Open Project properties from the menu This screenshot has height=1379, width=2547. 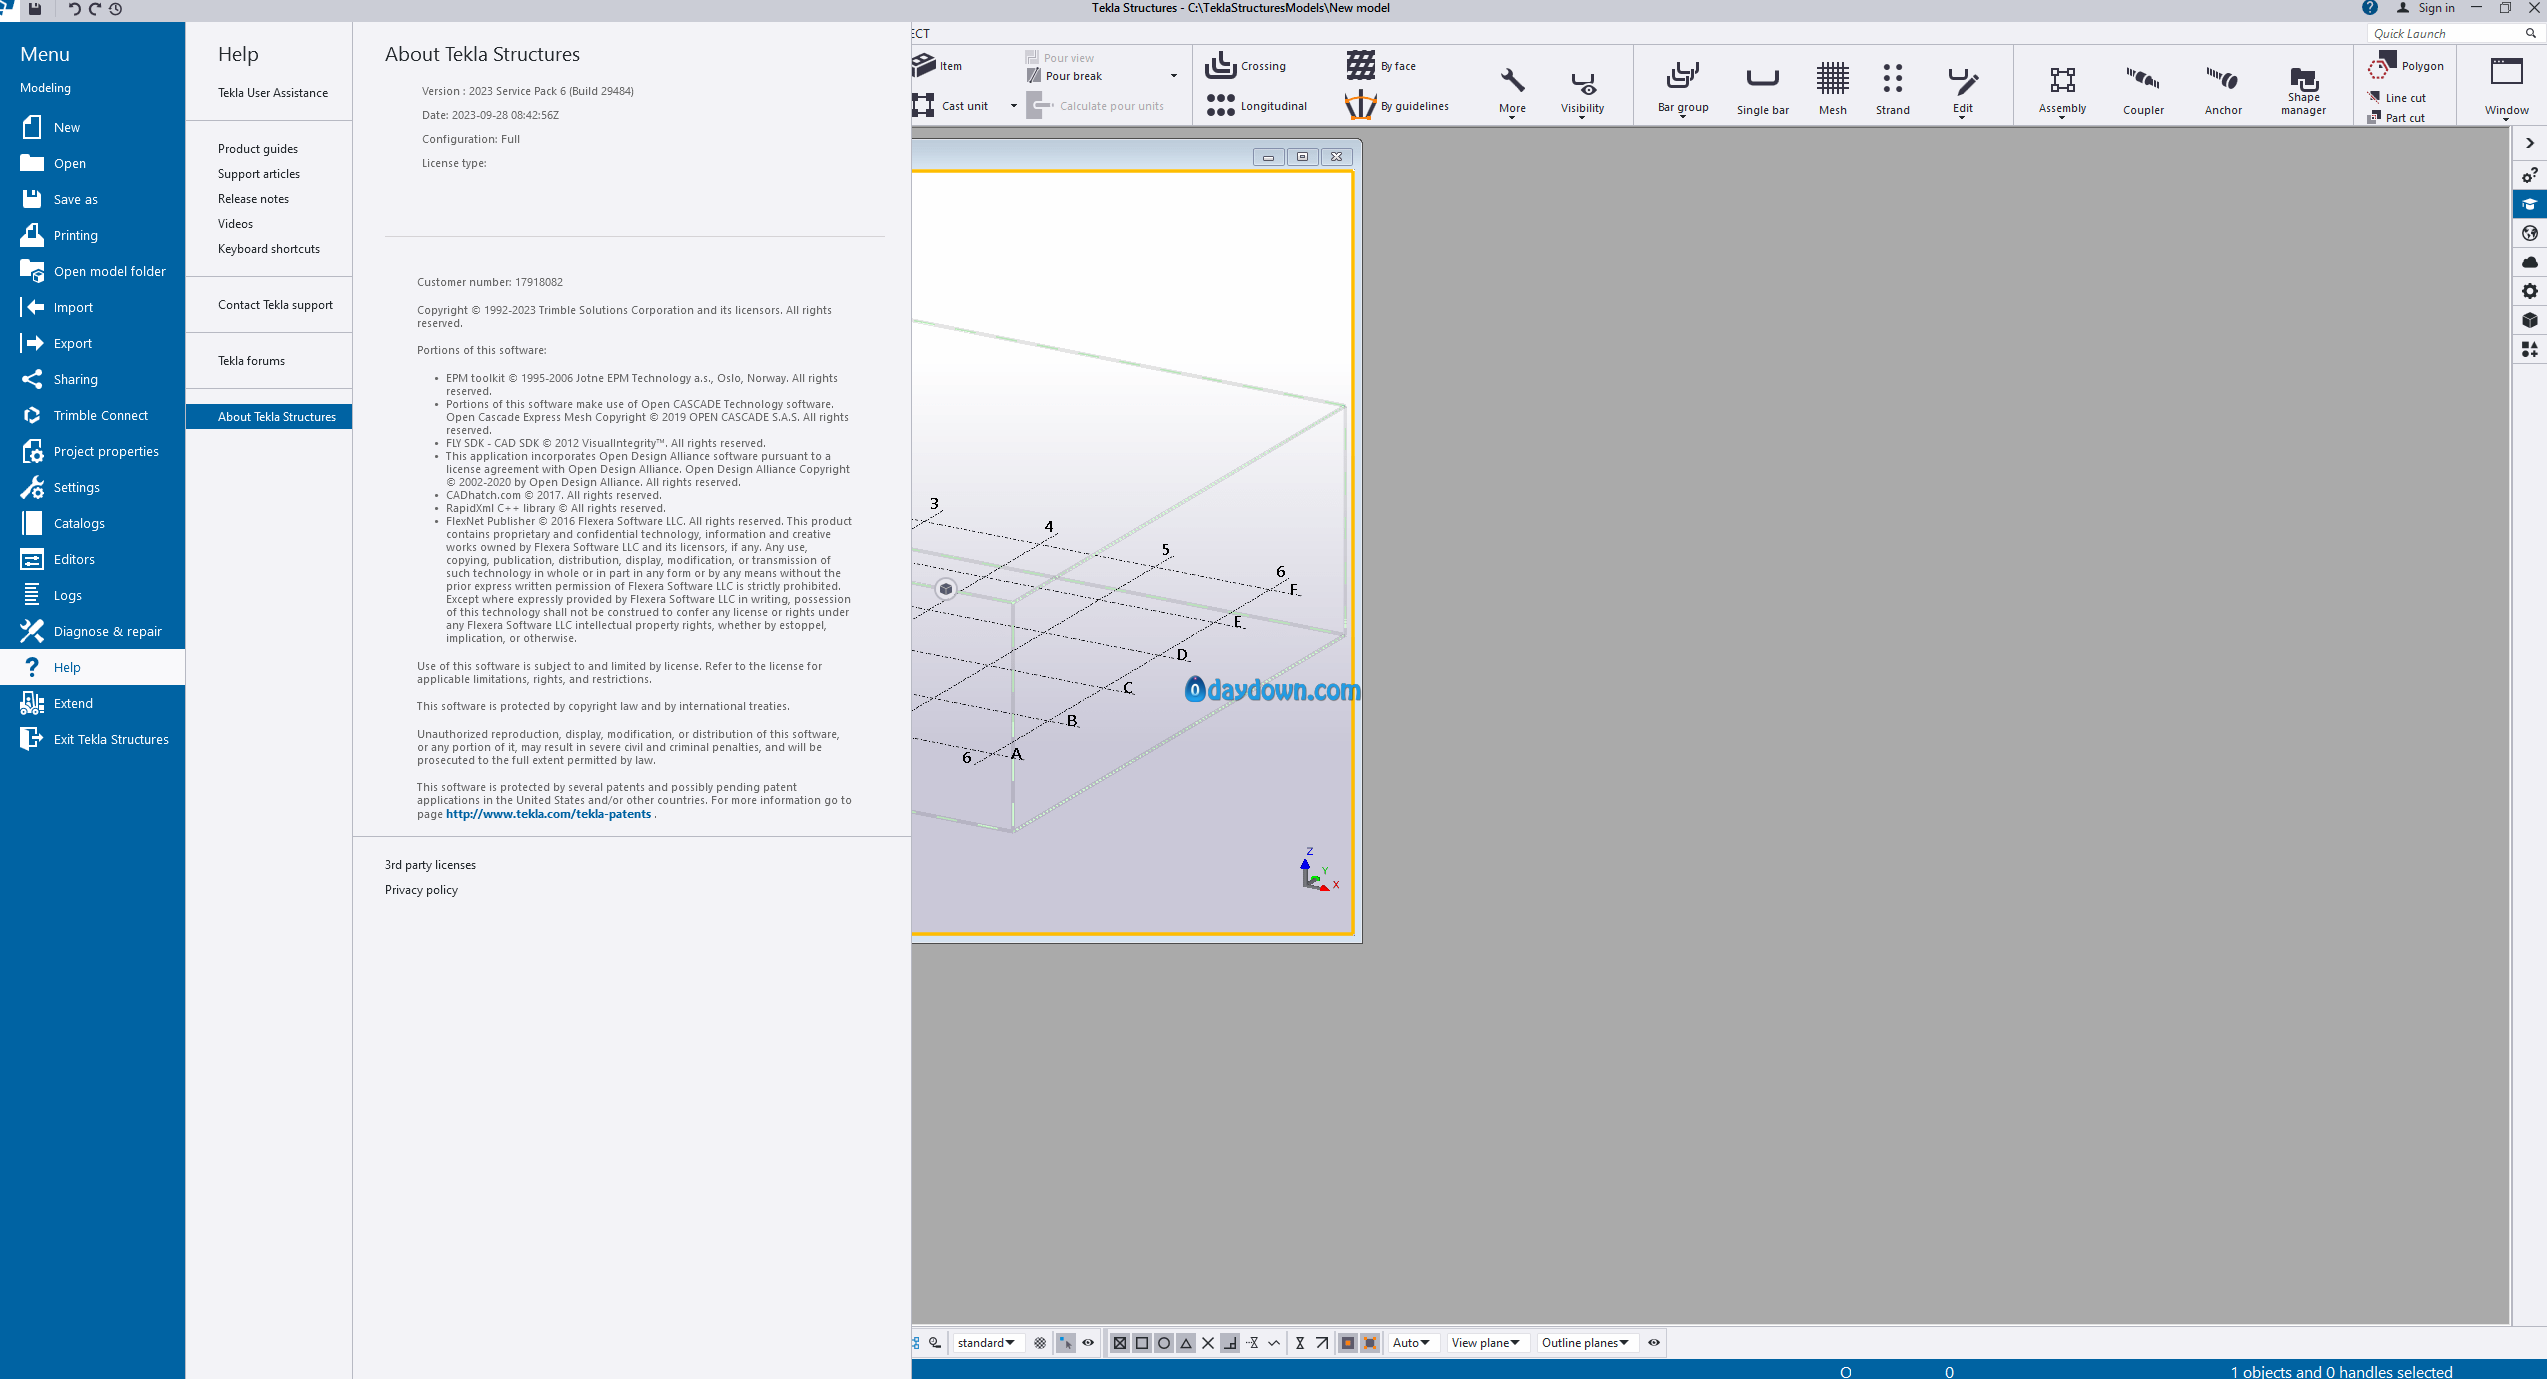coord(92,451)
